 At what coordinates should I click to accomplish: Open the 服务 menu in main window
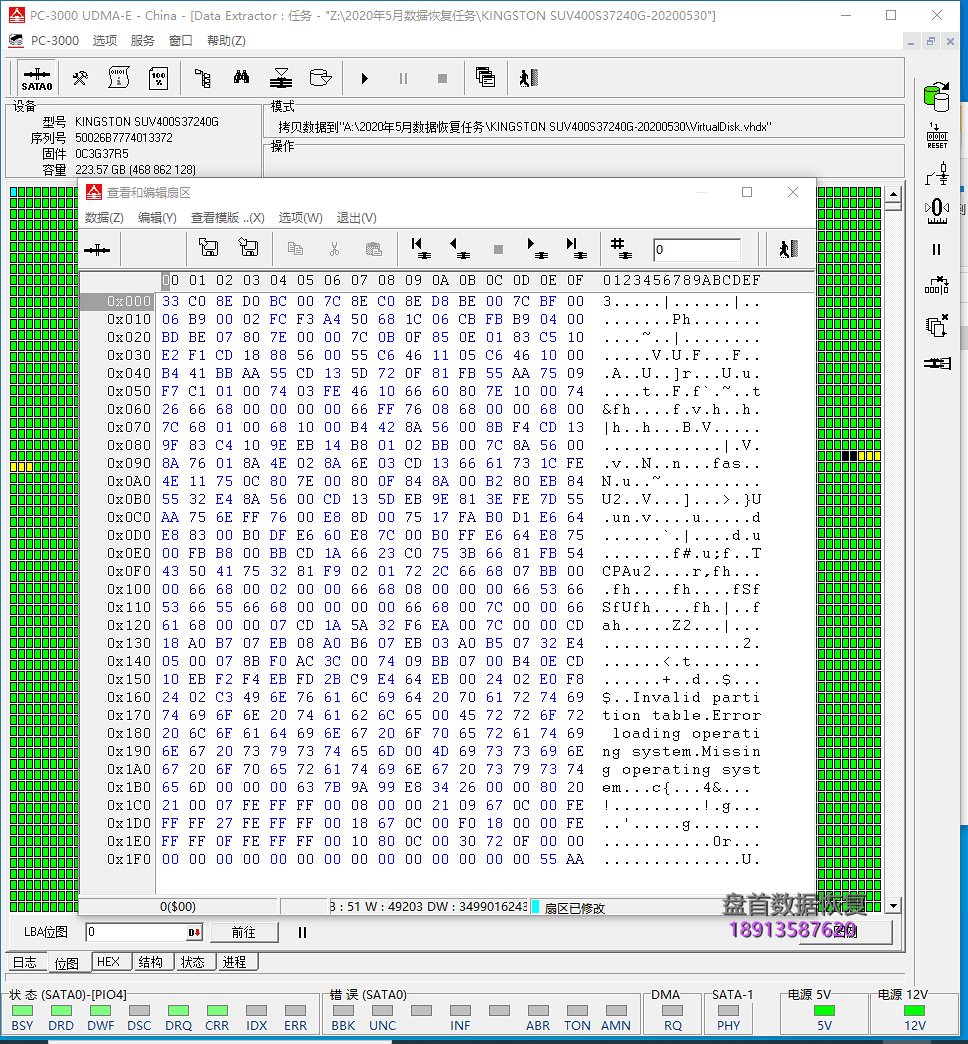pyautogui.click(x=142, y=41)
